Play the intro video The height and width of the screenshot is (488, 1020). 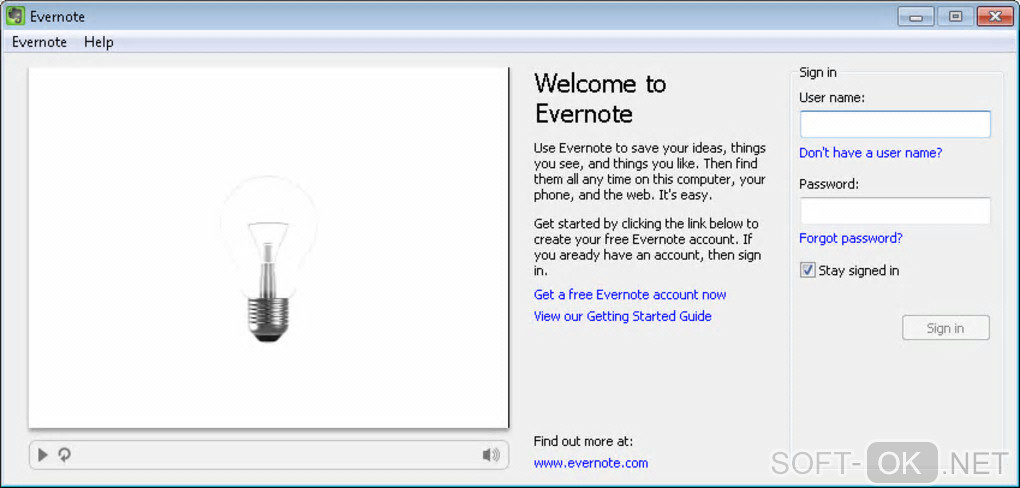pyautogui.click(x=43, y=455)
